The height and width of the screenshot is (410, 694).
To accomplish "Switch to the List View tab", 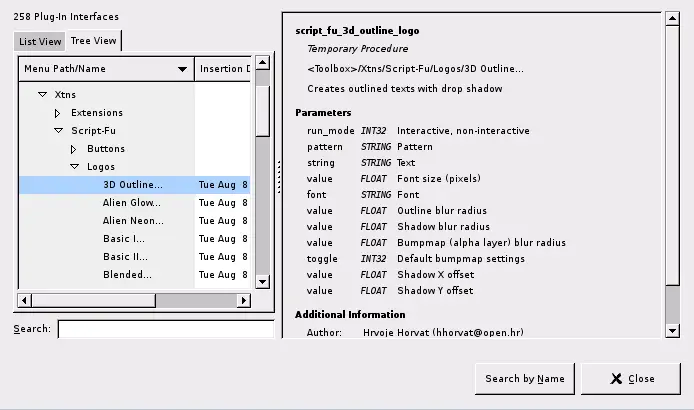I will (x=40, y=41).
